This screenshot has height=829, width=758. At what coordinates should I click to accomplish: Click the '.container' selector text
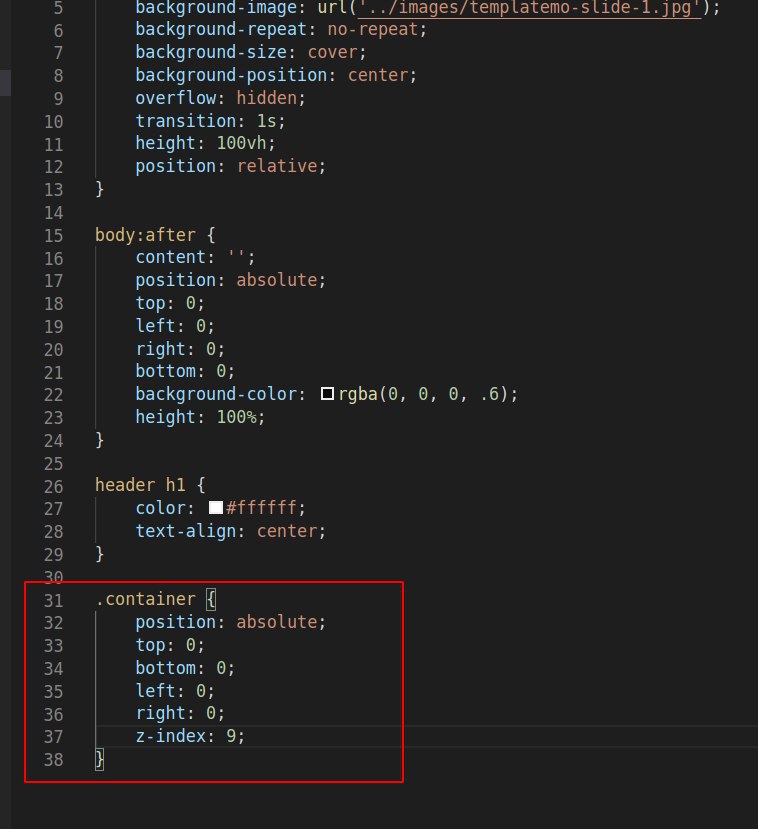(x=145, y=599)
